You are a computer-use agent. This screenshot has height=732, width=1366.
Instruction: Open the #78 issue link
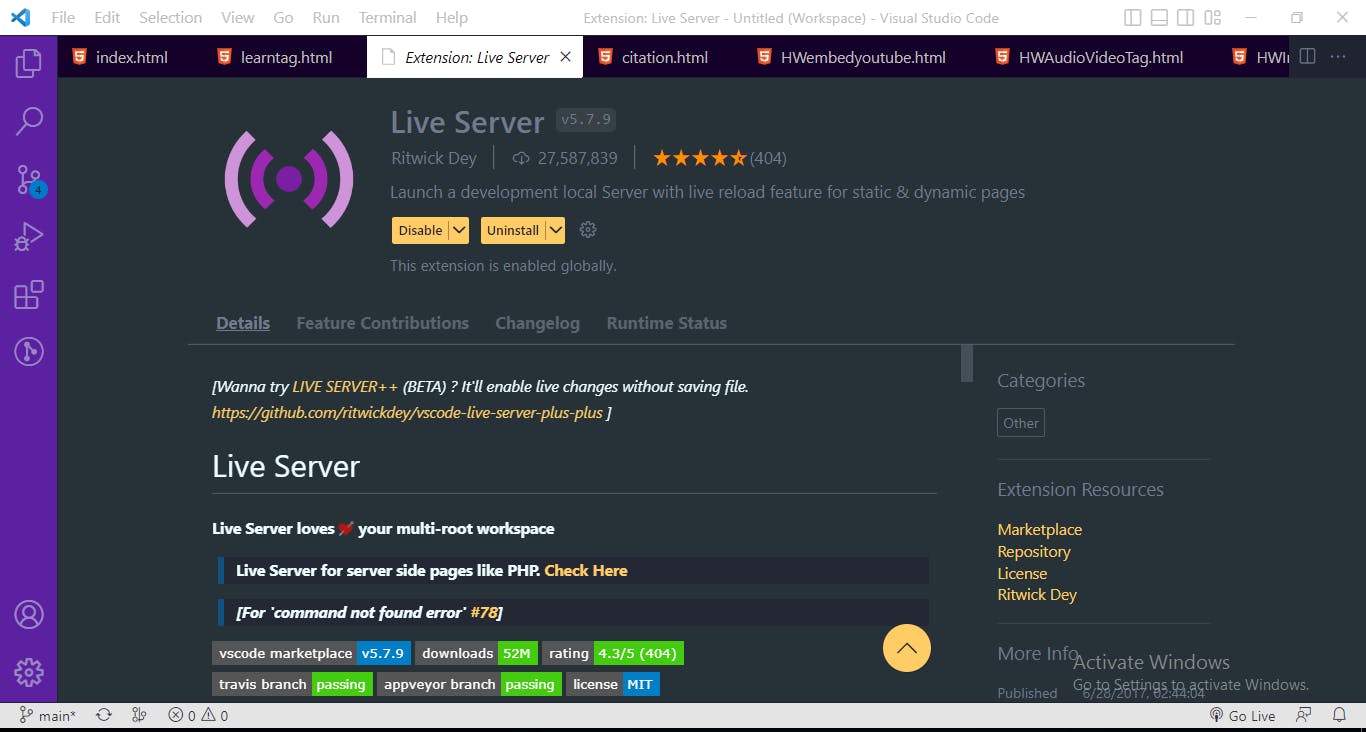(484, 613)
